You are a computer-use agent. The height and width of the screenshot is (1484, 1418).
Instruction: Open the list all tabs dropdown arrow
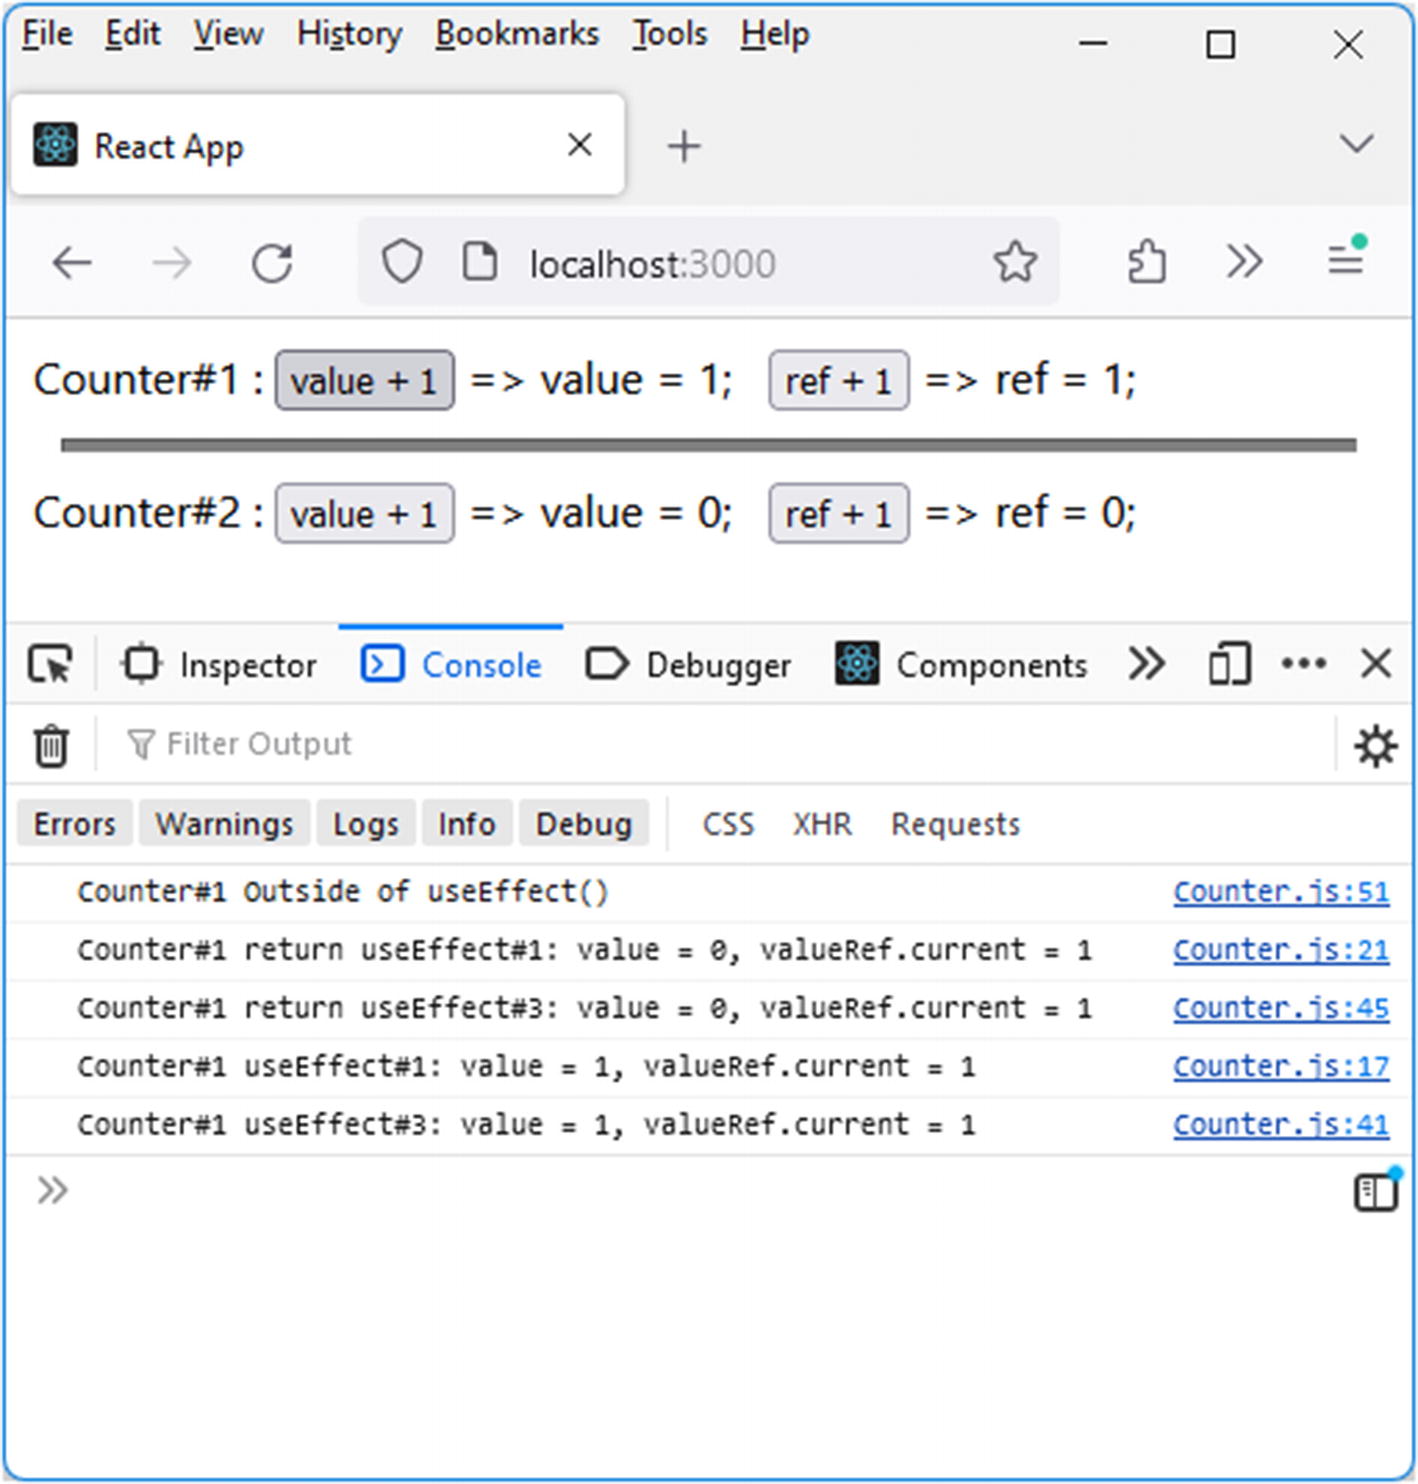[1355, 144]
